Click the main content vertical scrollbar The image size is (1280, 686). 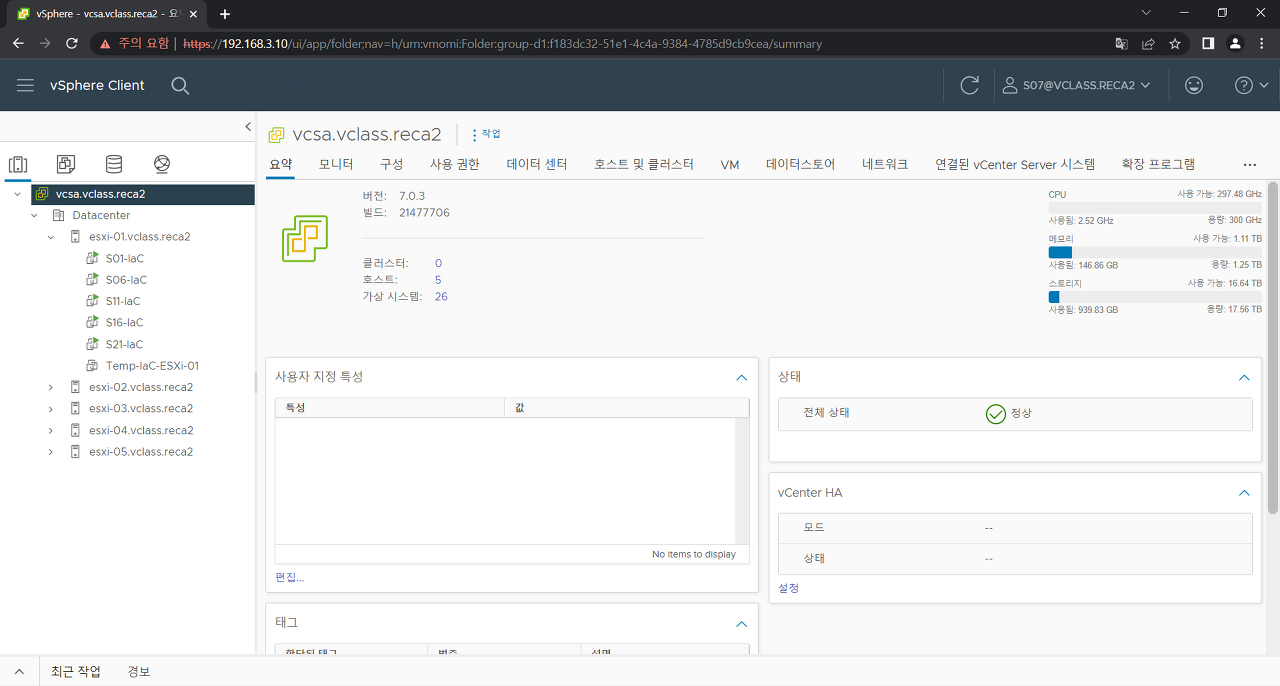click(x=1273, y=348)
